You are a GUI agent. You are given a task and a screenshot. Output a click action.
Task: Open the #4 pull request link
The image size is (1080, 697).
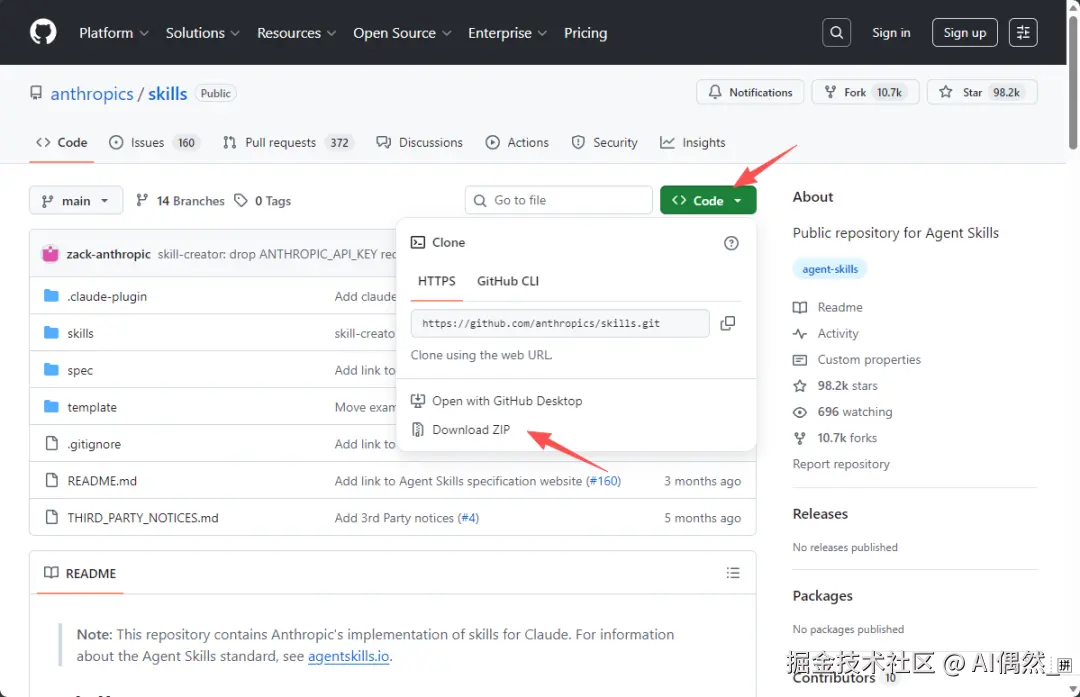[468, 518]
